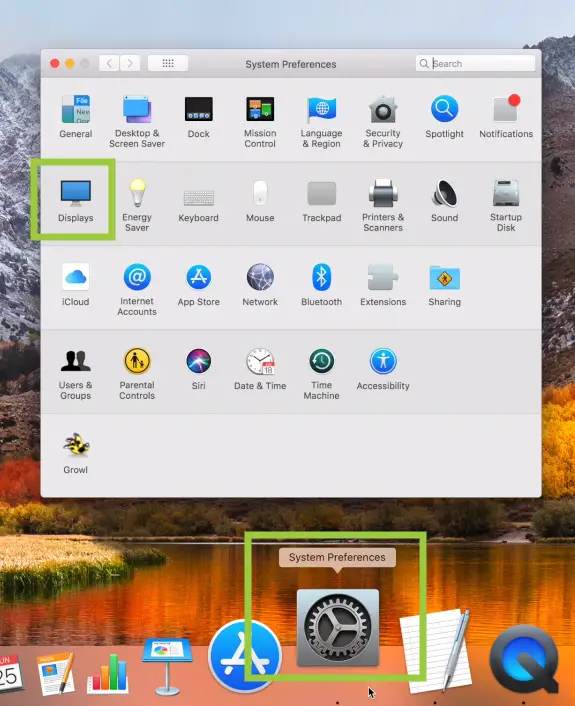The width and height of the screenshot is (575, 706).
Task: Launch Pages from the Dock
Action: 56,673
